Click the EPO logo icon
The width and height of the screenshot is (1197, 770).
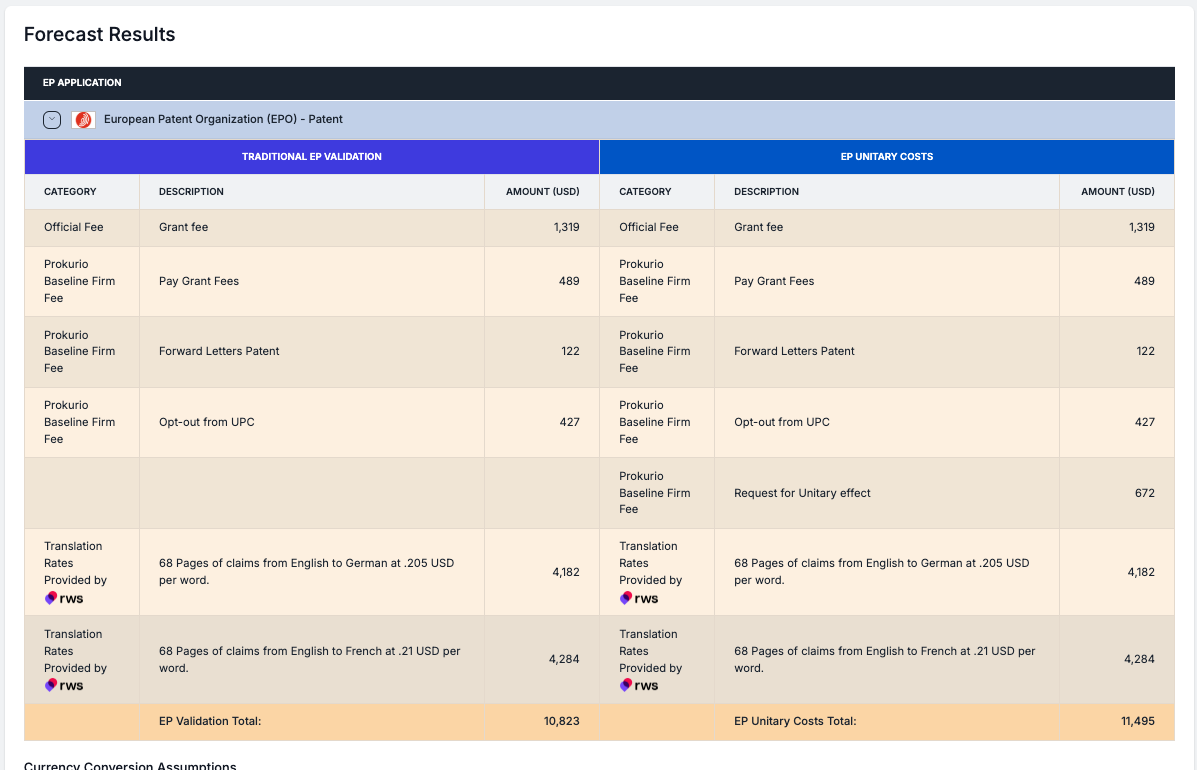tap(84, 120)
